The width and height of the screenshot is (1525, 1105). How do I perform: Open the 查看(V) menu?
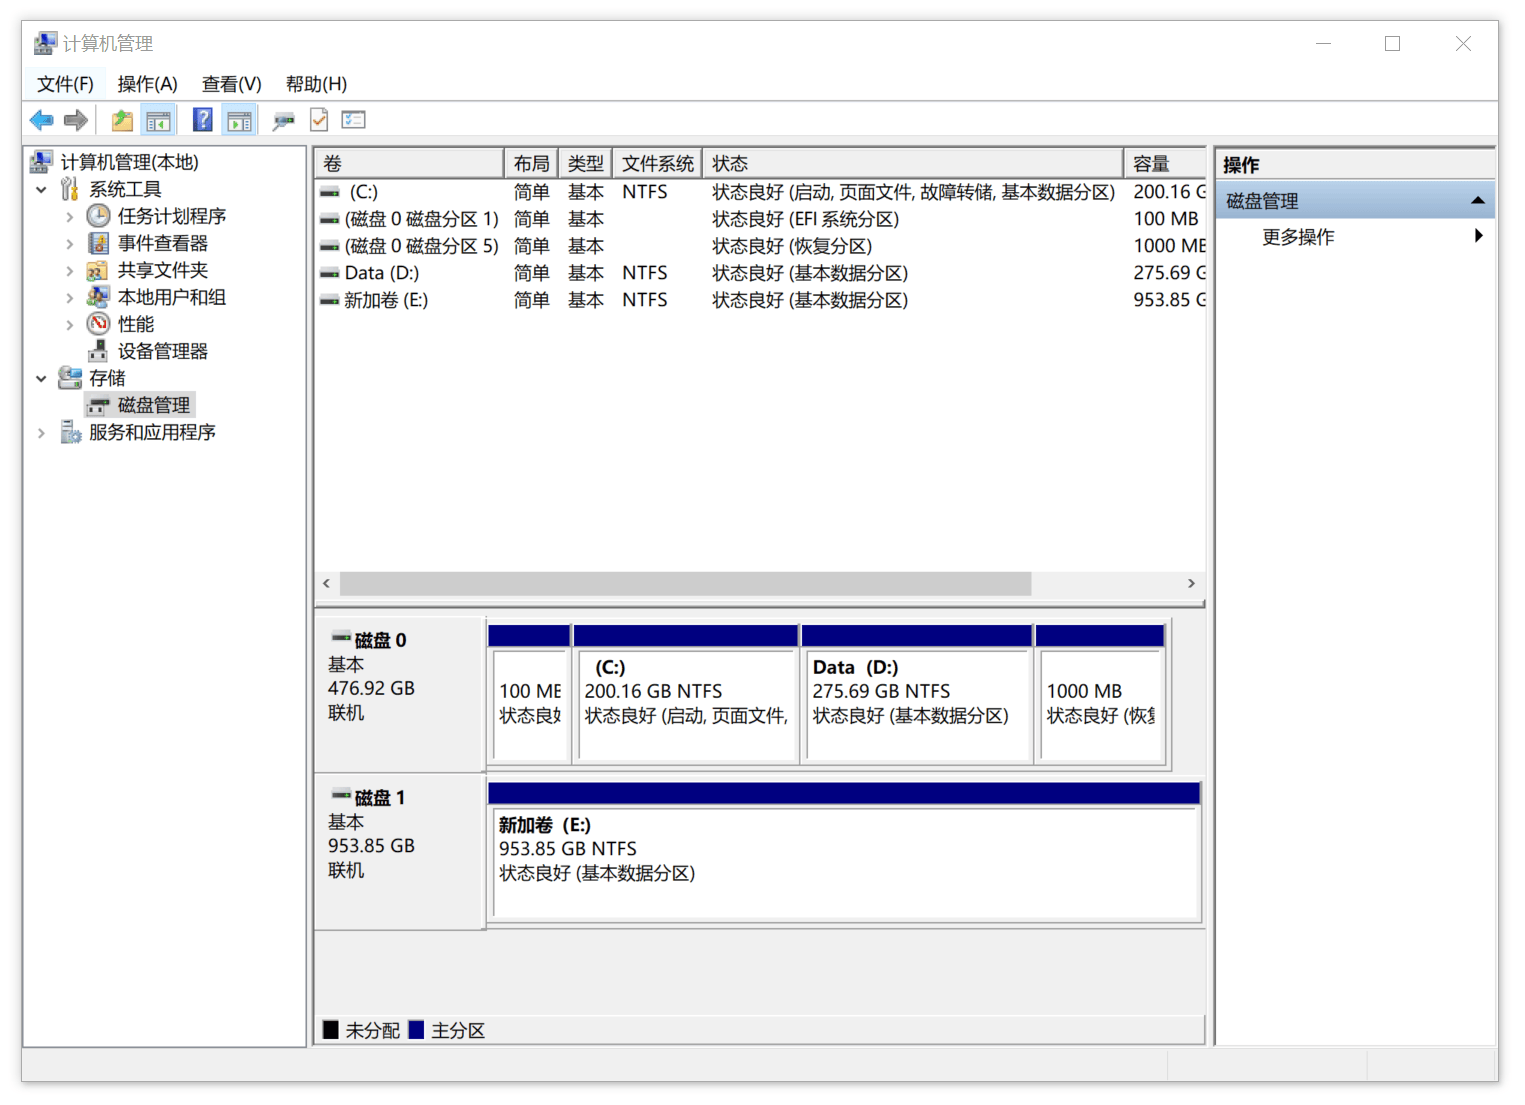point(231,84)
